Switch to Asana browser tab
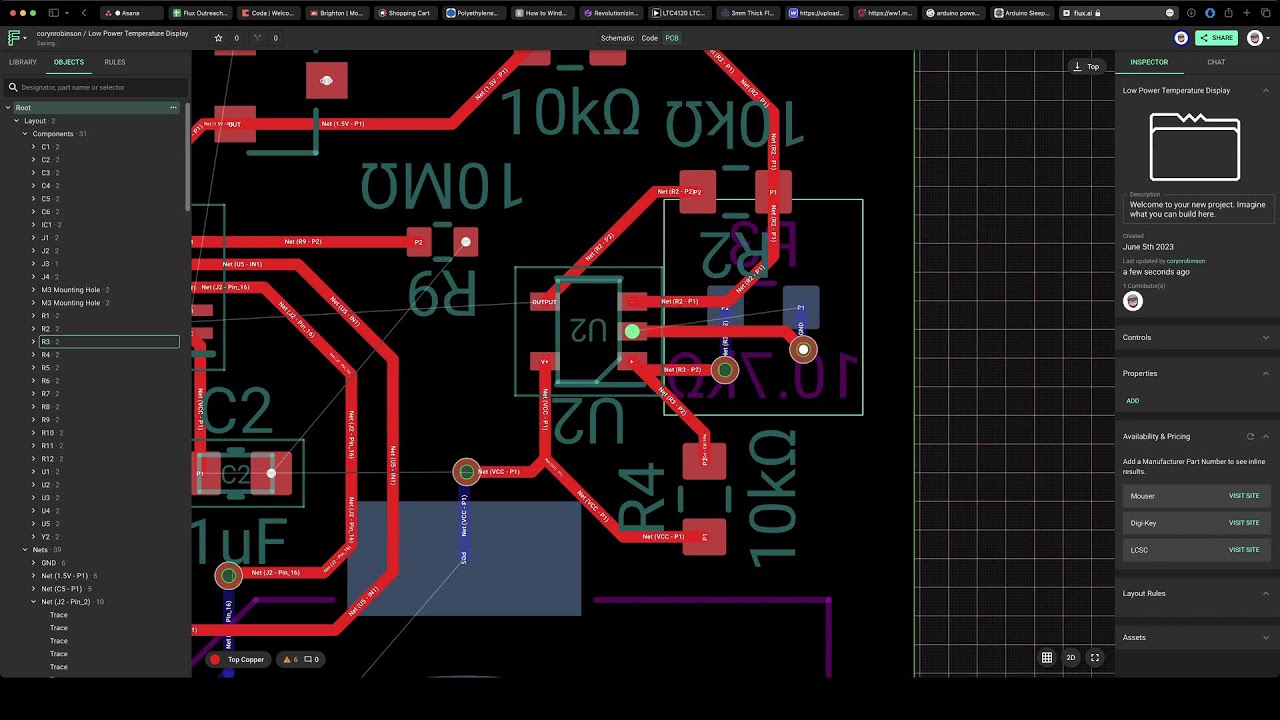The image size is (1280, 720). pyautogui.click(x=133, y=13)
